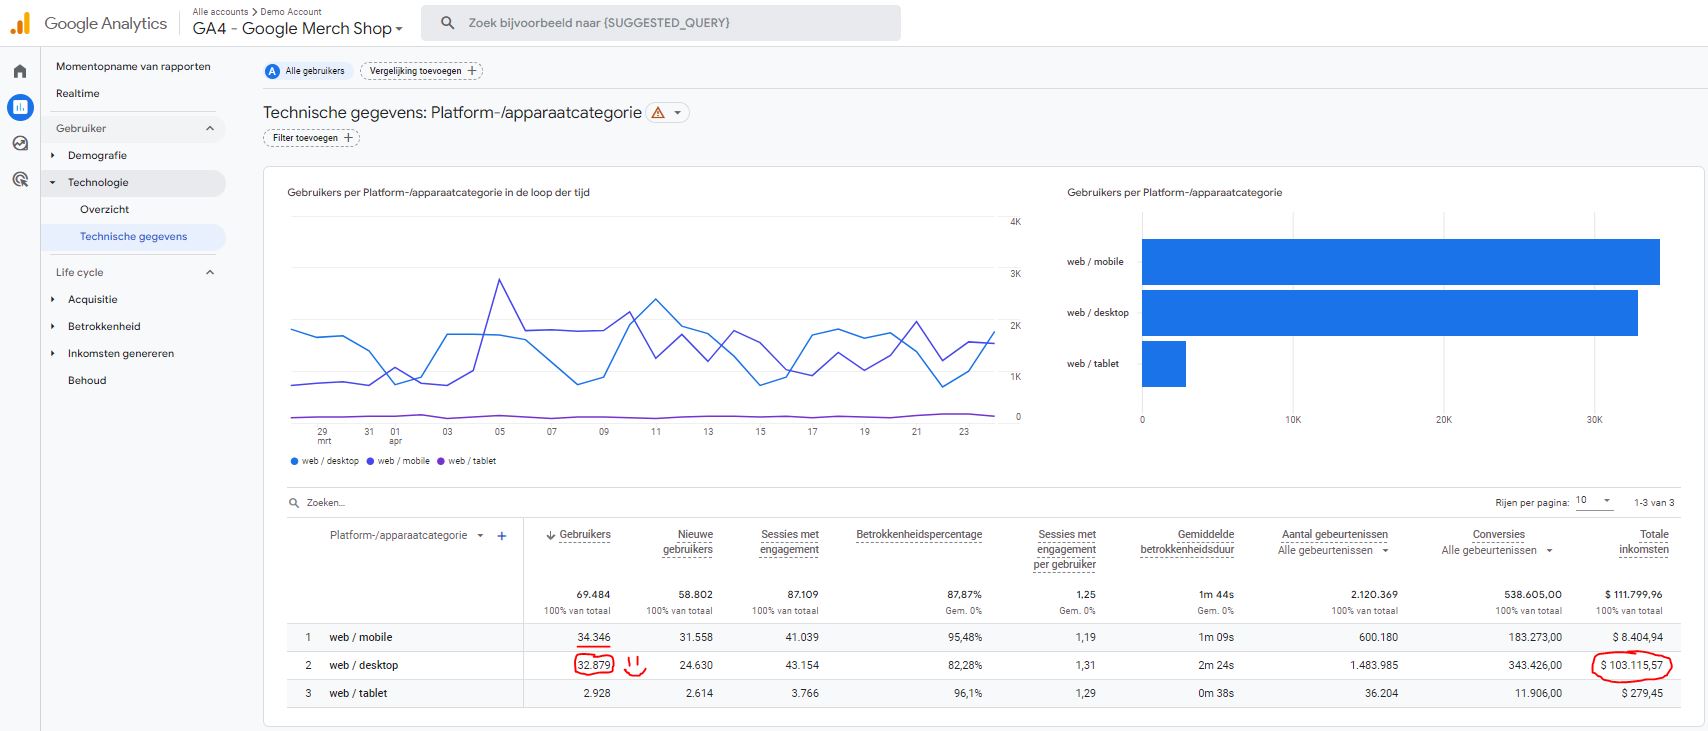Click the Google Analytics logo
Screen dimensions: 1708x731
90,23
